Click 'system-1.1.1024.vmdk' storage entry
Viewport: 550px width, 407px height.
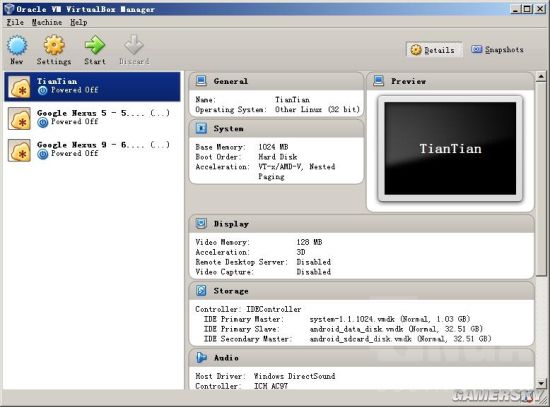coord(390,319)
